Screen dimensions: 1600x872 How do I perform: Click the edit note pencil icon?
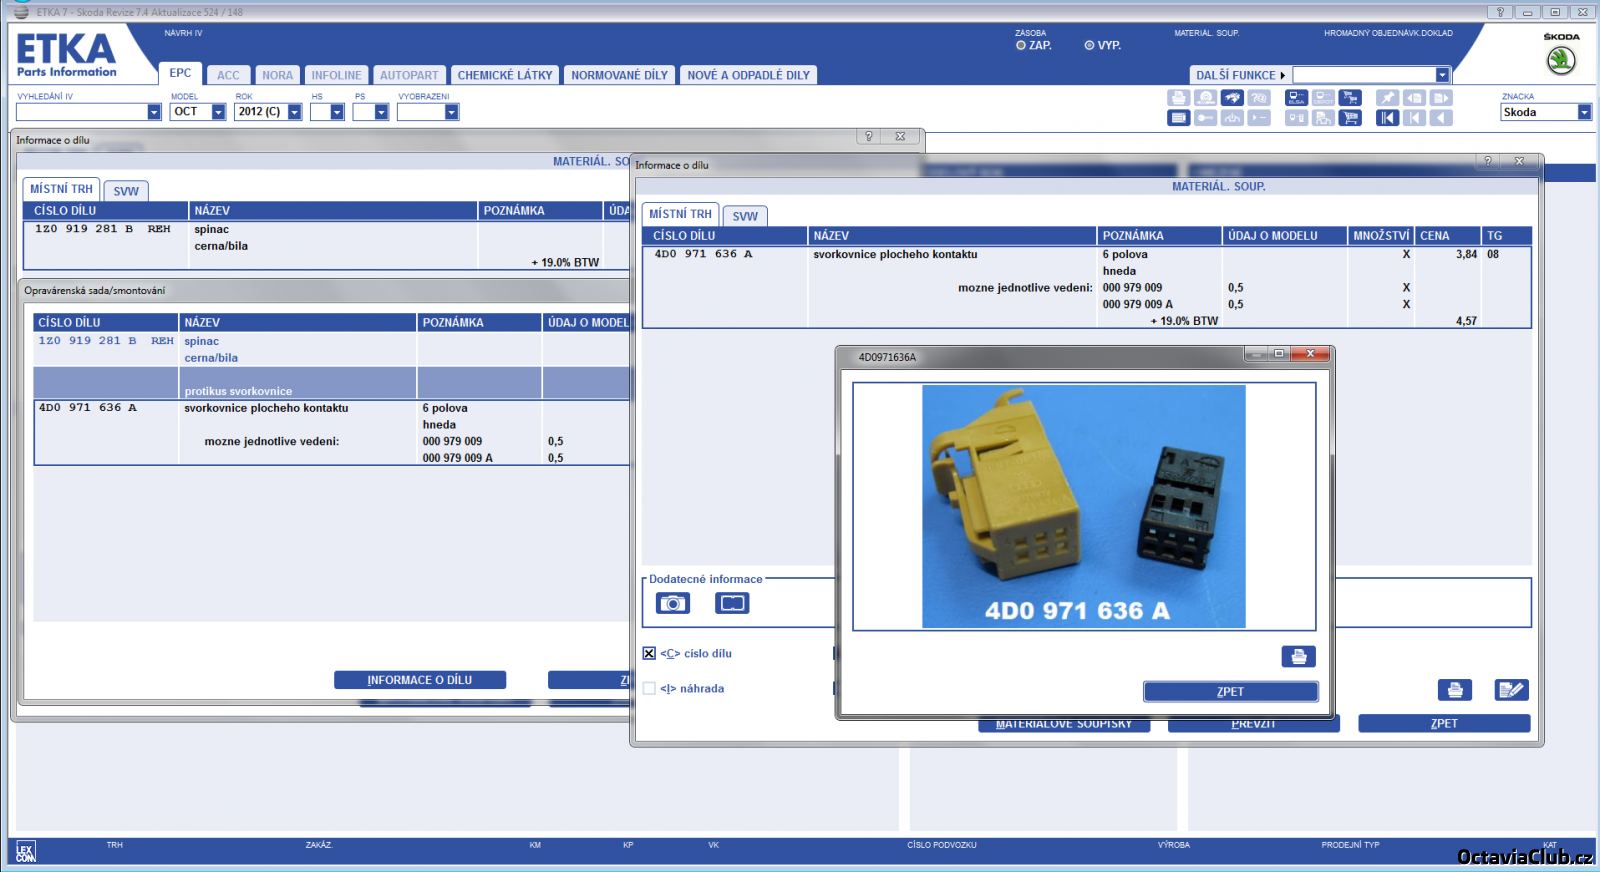pyautogui.click(x=1511, y=690)
